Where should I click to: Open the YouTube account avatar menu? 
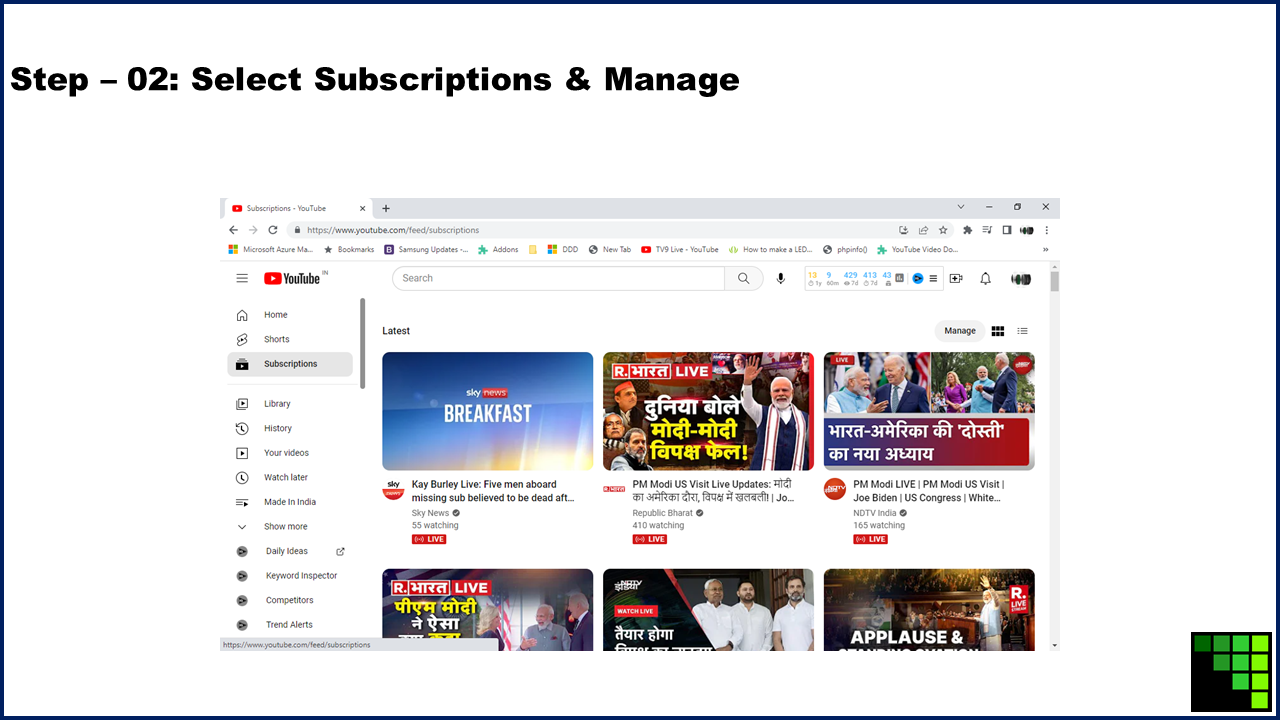pos(1021,278)
